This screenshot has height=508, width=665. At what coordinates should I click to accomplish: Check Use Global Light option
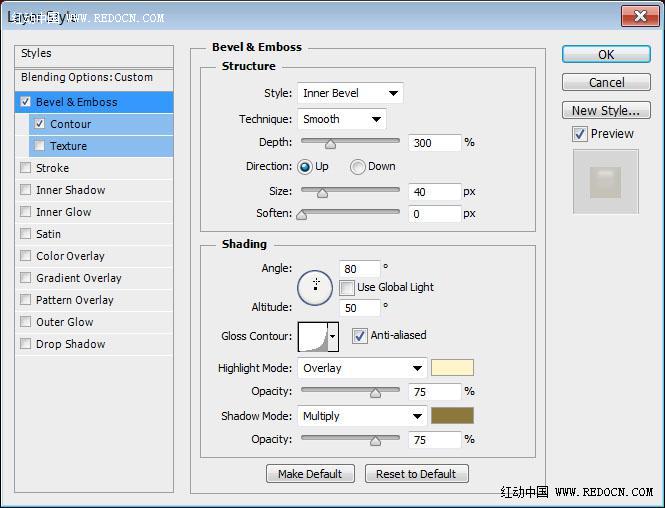tap(346, 287)
